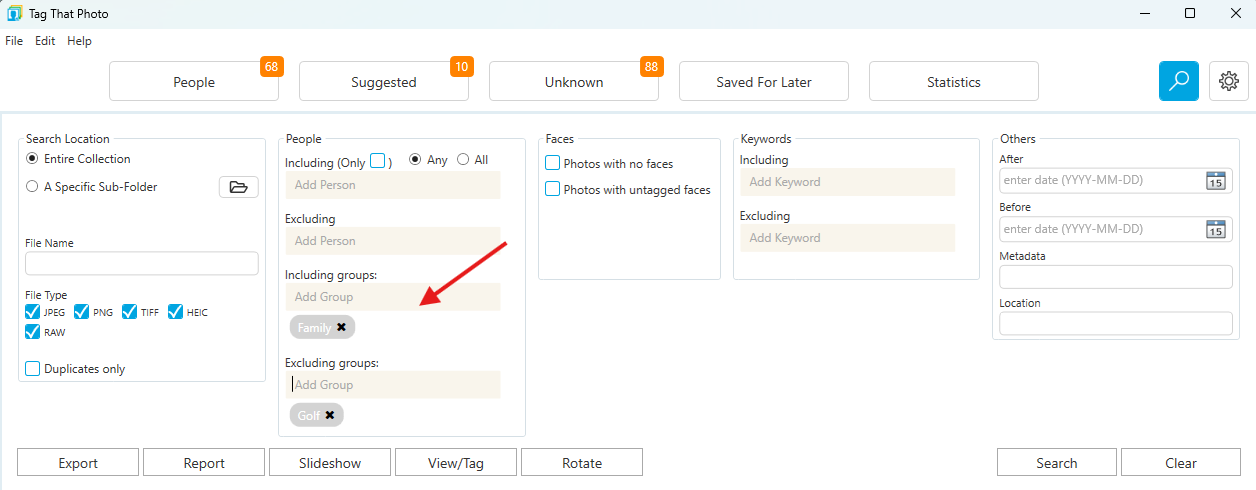Screen dimensions: 1256x490
Task: Remove the Golf group tag
Action: [x=329, y=415]
